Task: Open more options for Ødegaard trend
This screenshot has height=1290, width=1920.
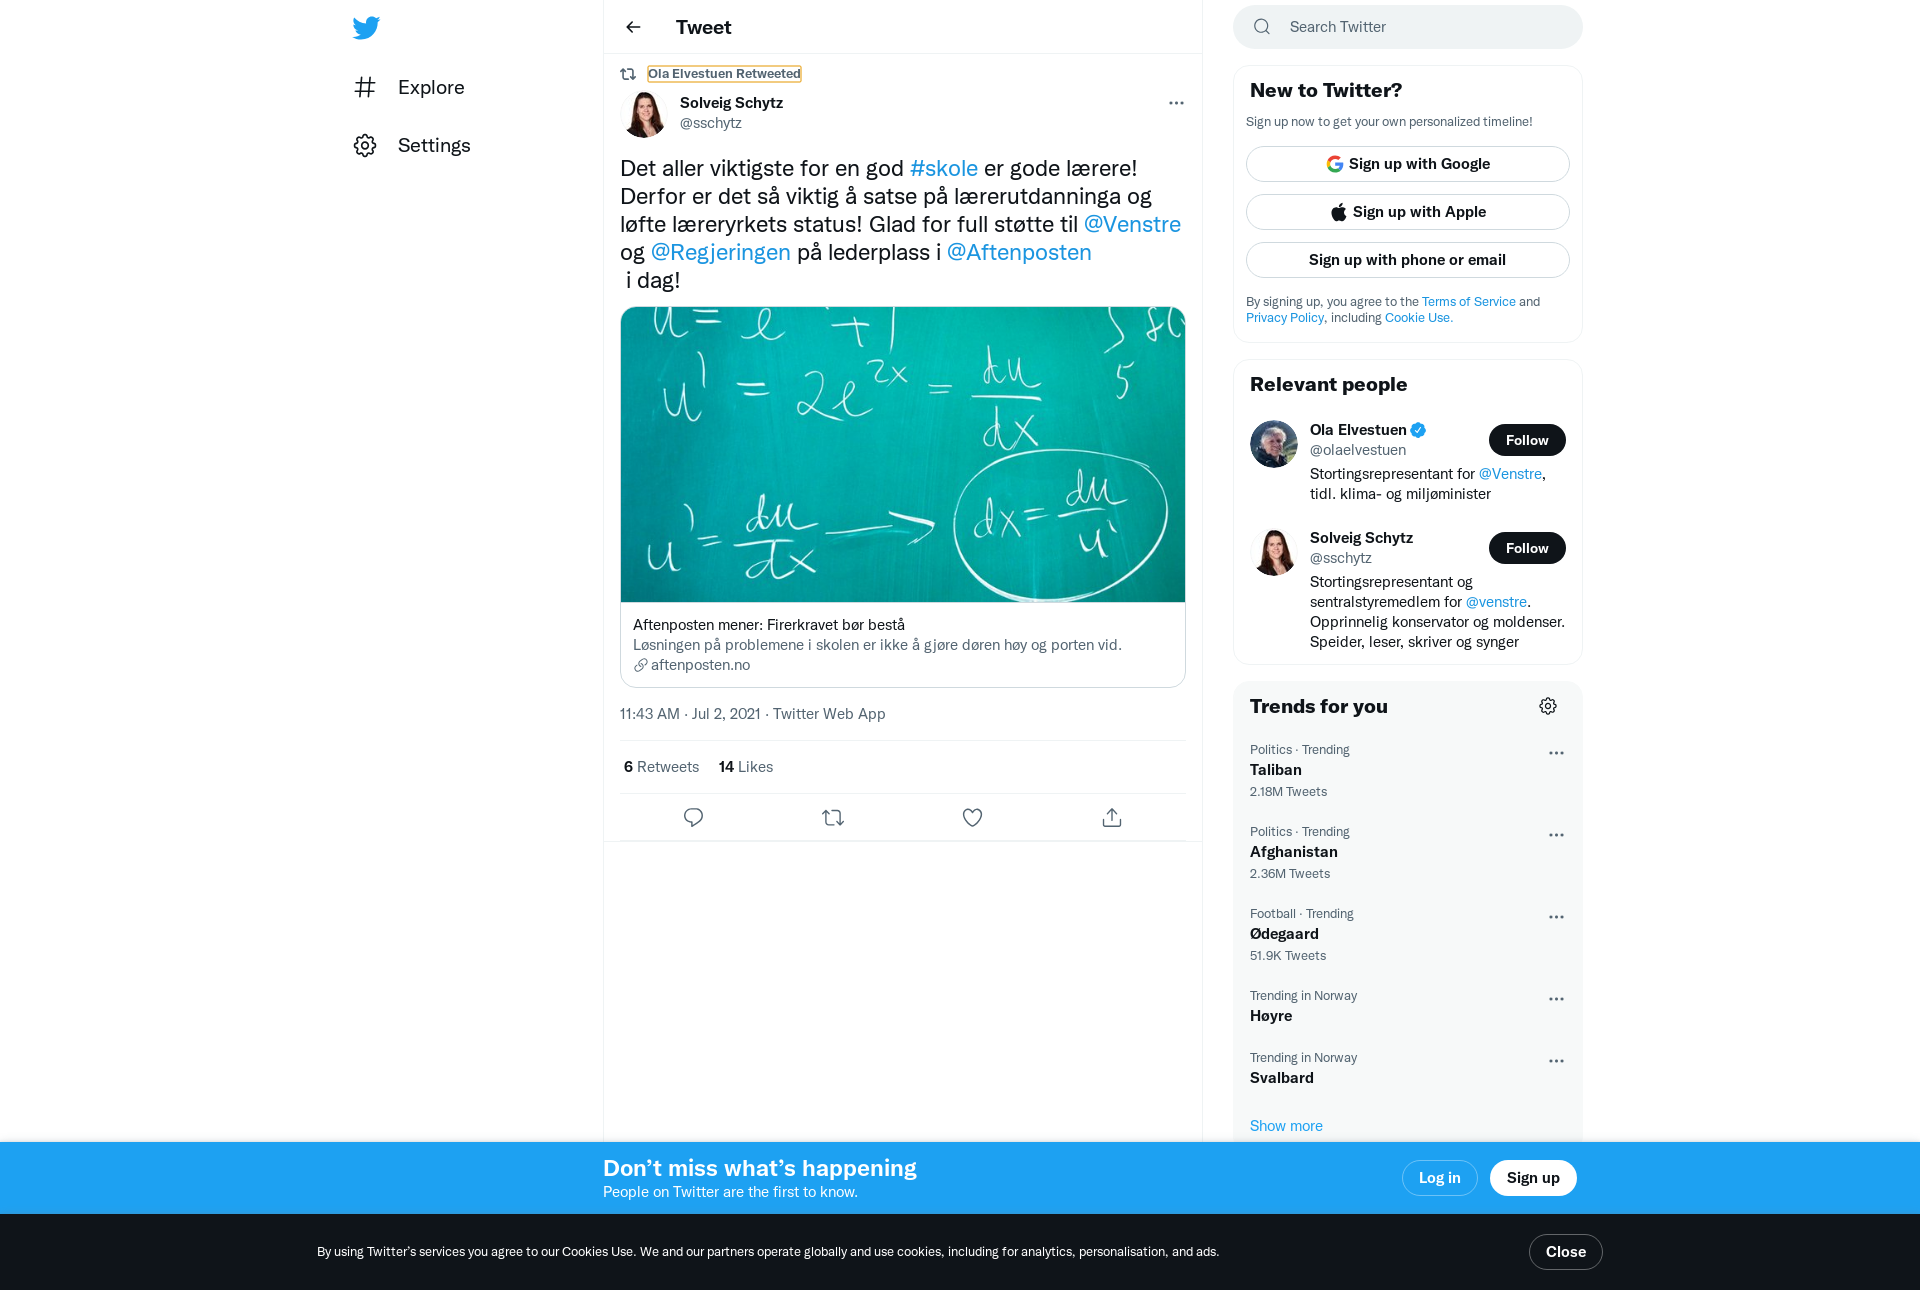Action: (1556, 917)
